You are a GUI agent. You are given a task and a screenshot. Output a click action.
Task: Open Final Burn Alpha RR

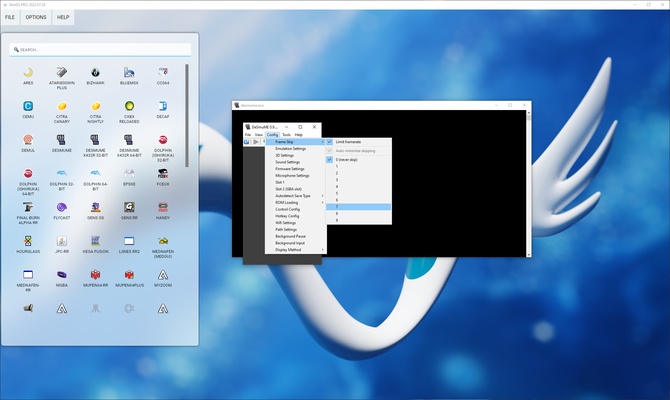pyautogui.click(x=28, y=207)
